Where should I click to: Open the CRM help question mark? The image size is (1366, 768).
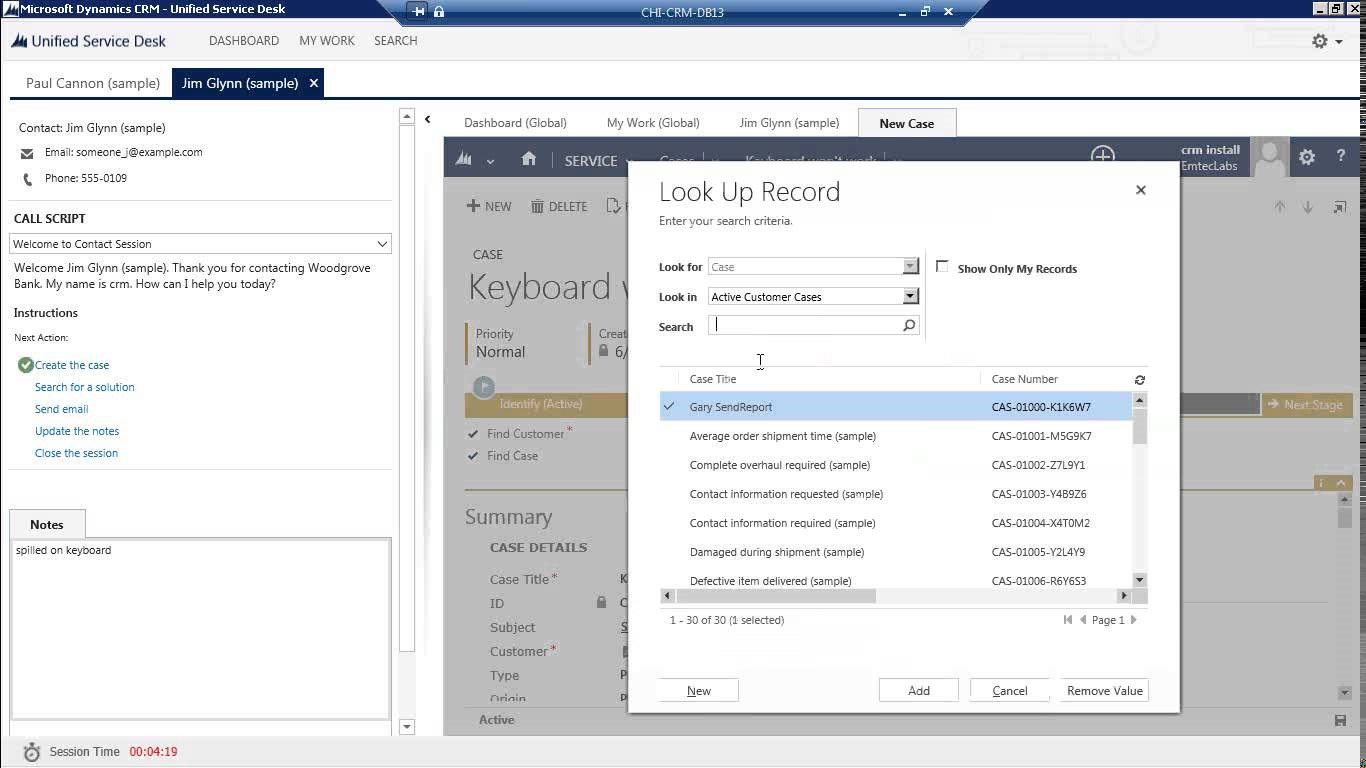1341,156
